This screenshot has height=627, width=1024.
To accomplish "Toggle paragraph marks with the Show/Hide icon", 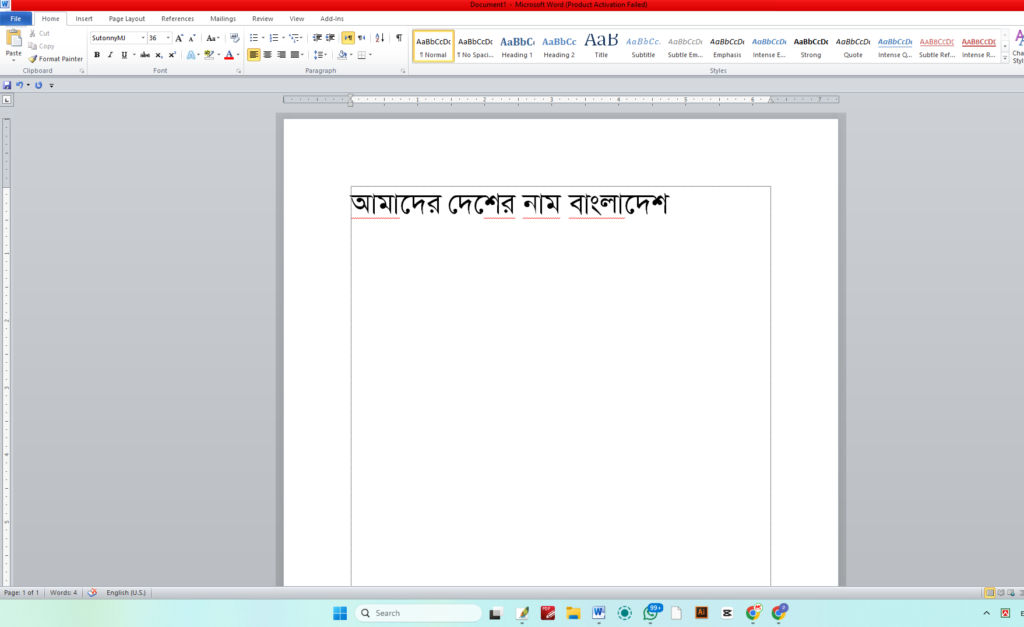I will 399,38.
